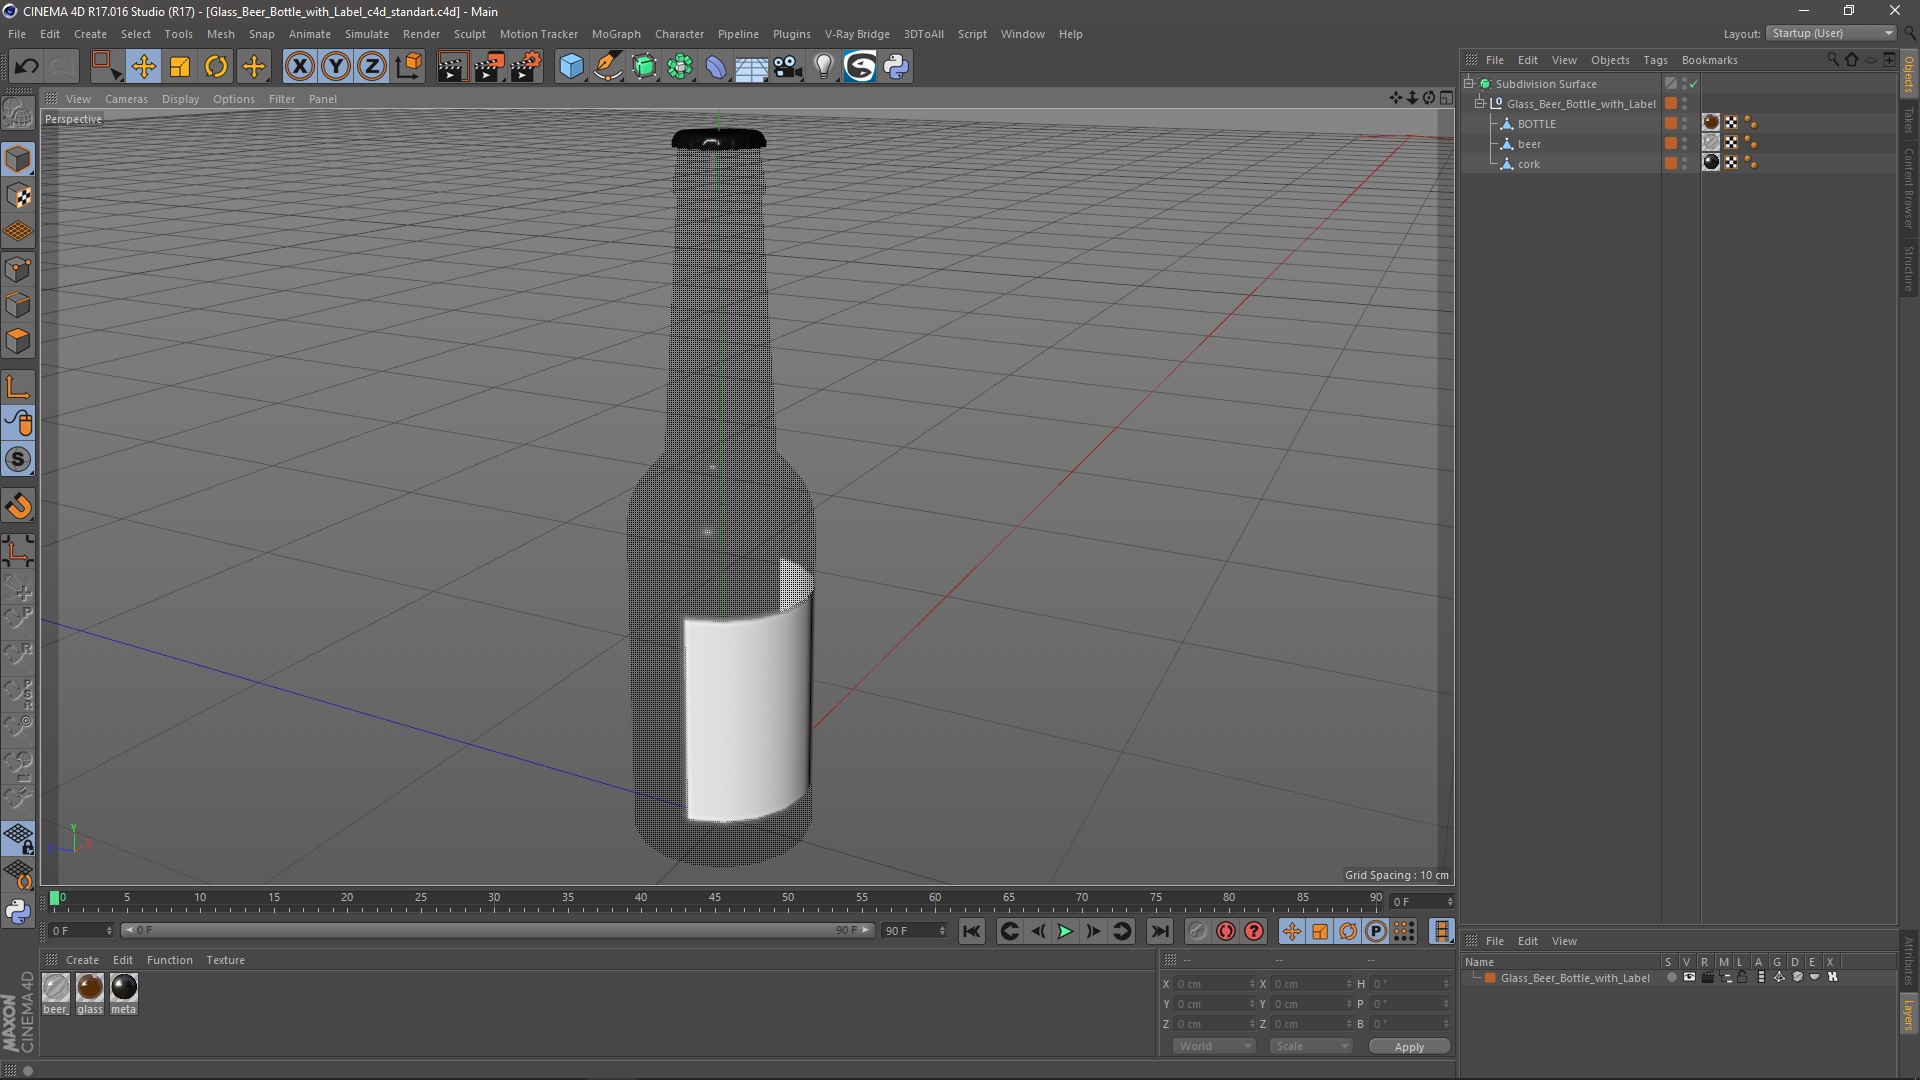Viewport: 1920px width, 1080px height.
Task: Click the Render to Picture Viewer icon
Action: tap(488, 67)
